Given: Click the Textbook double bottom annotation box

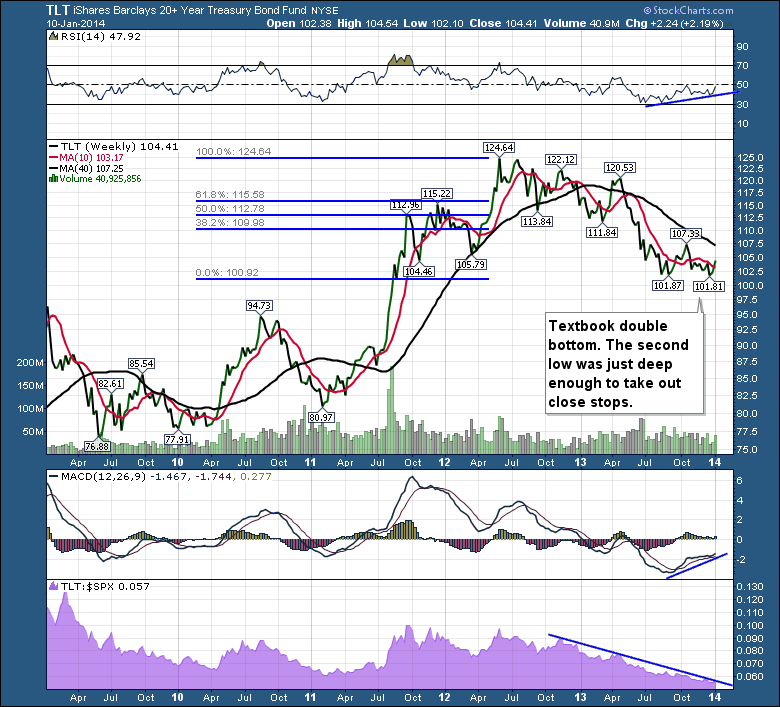Looking at the screenshot, I should [624, 363].
